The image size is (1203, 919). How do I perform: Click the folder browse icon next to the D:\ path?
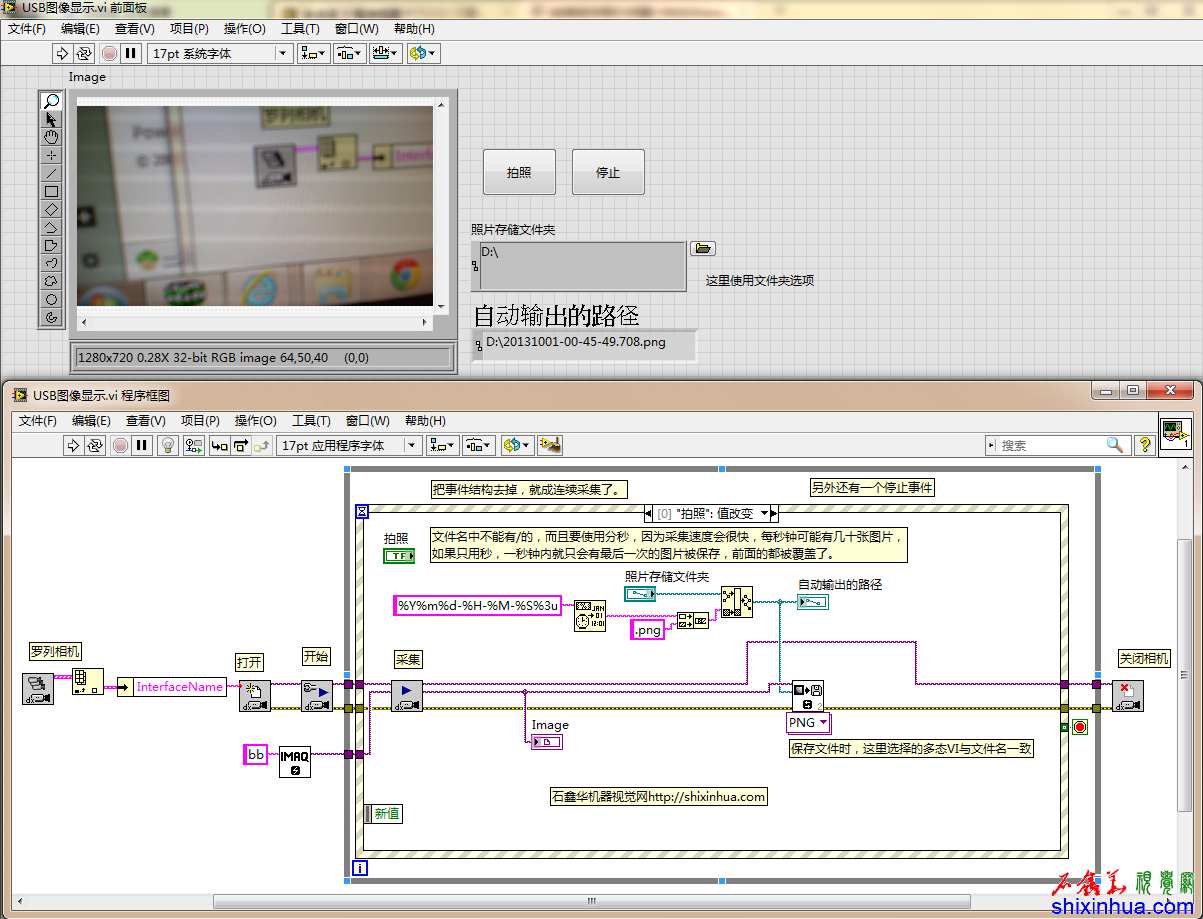pos(703,249)
